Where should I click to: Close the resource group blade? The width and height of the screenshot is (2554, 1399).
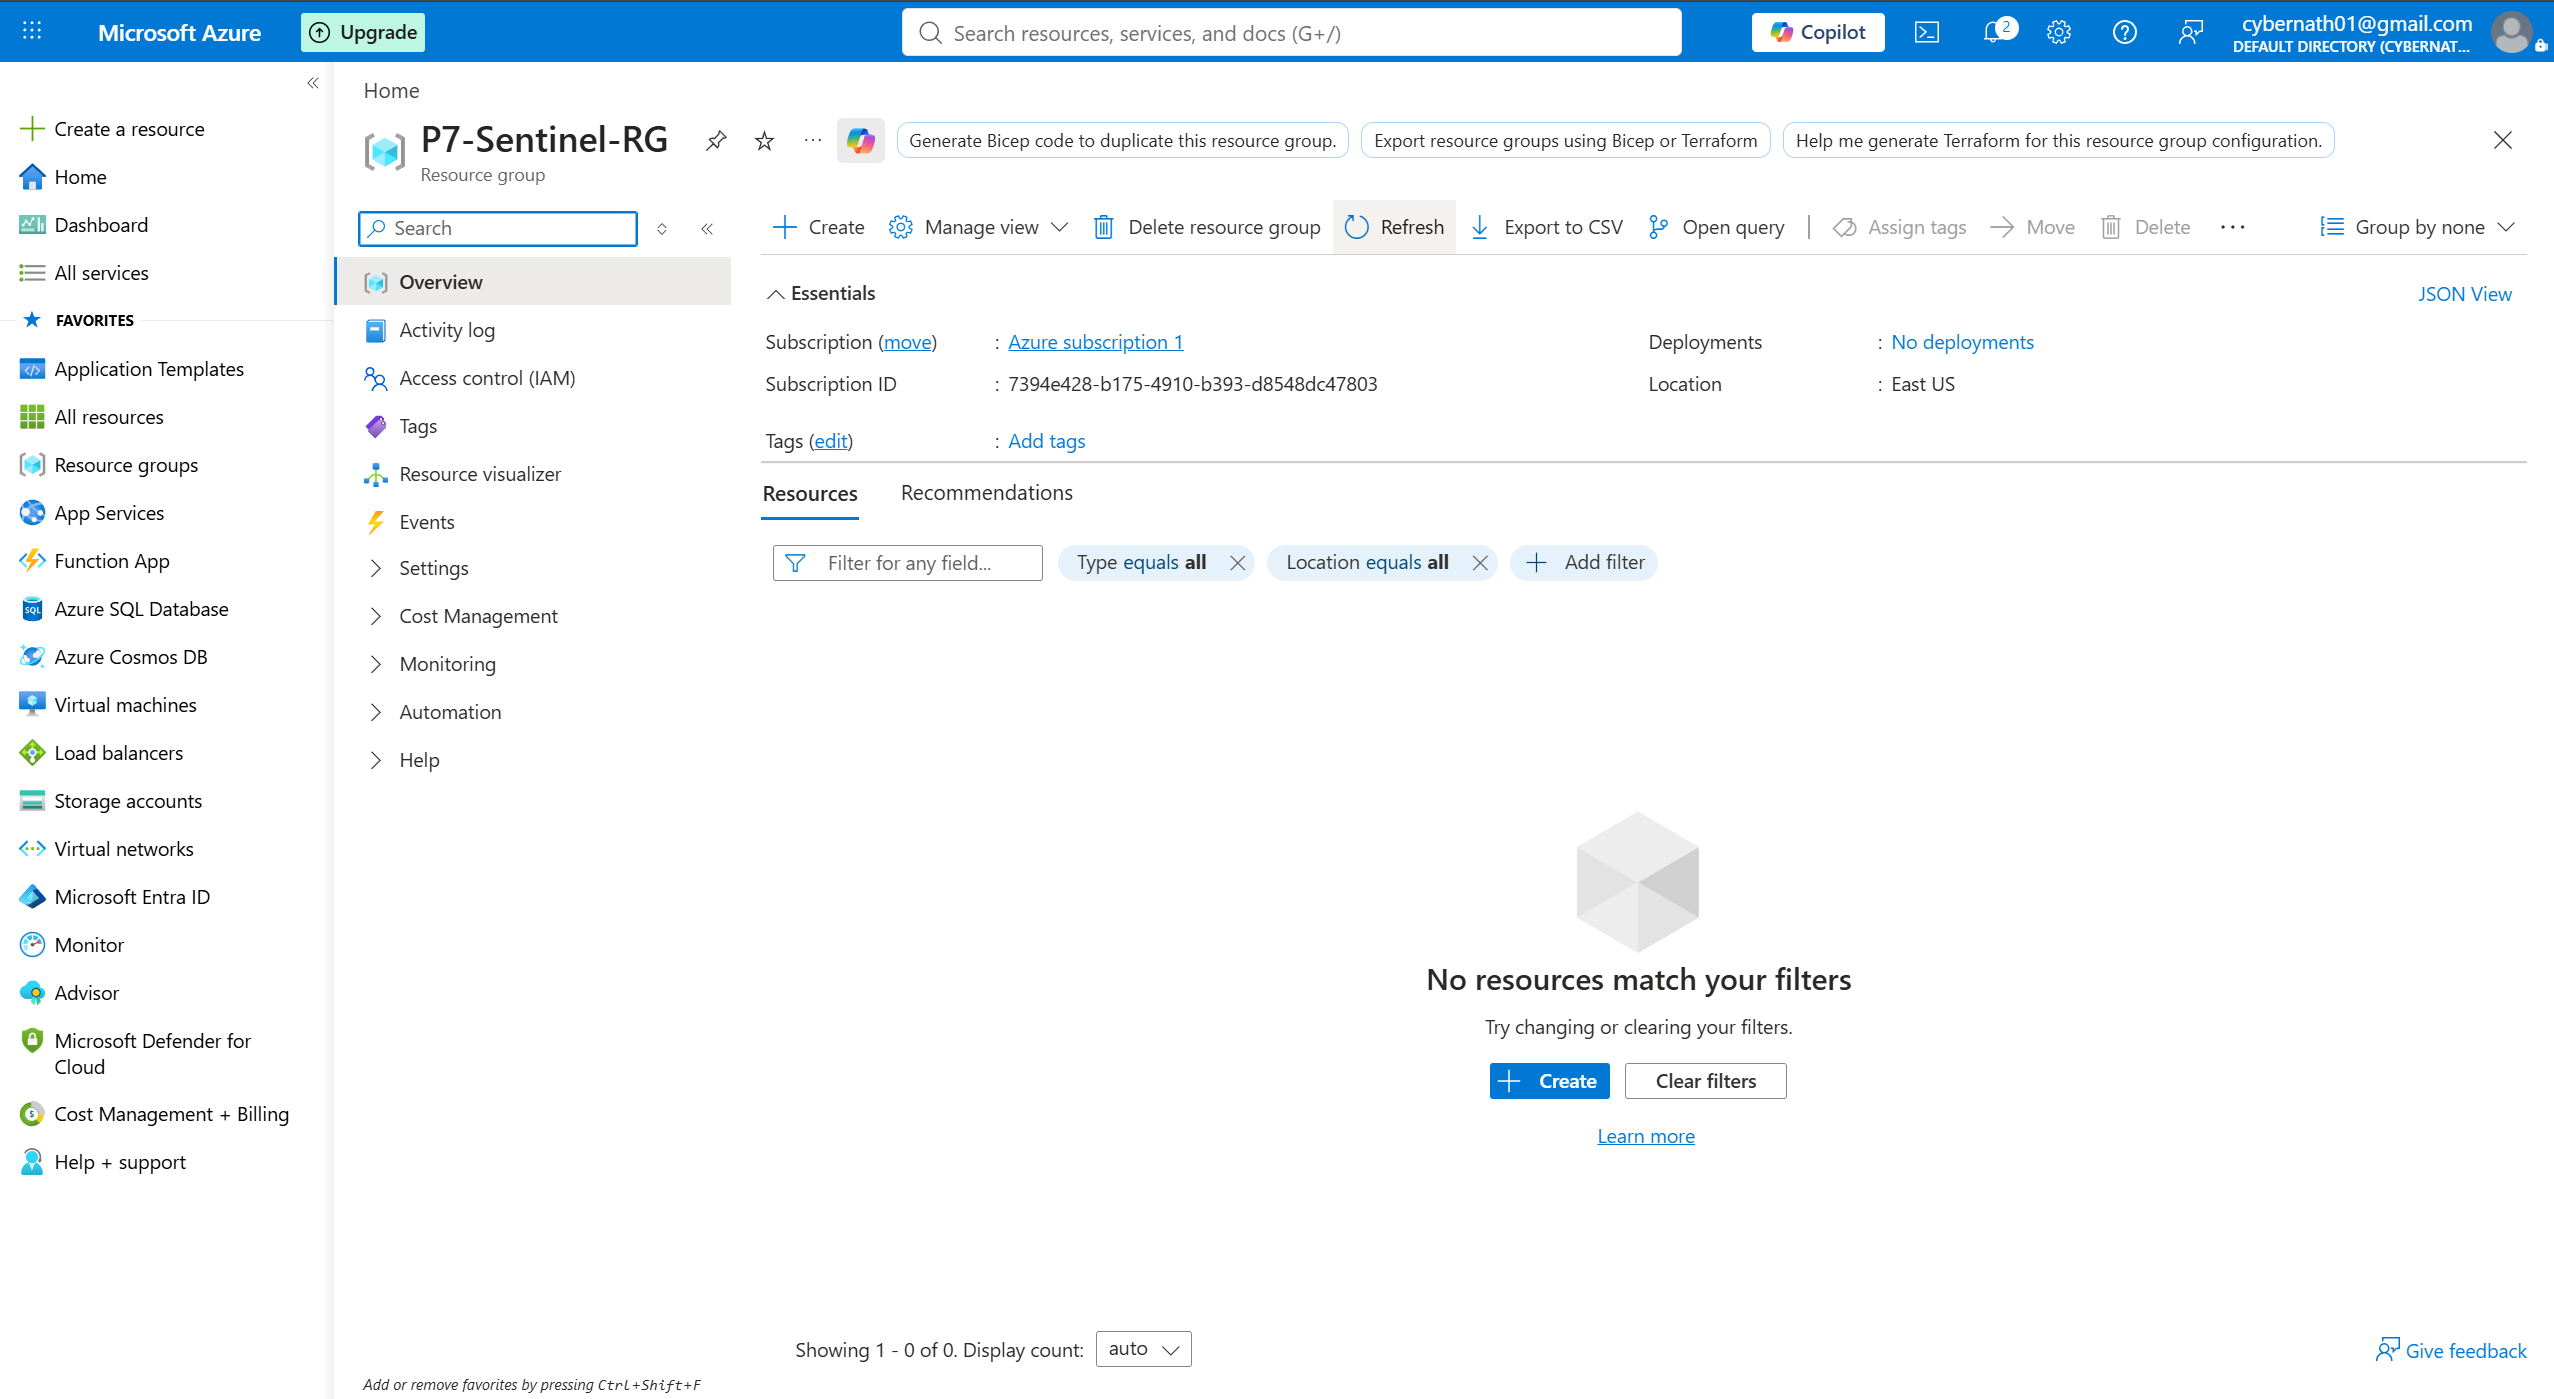click(x=2503, y=140)
